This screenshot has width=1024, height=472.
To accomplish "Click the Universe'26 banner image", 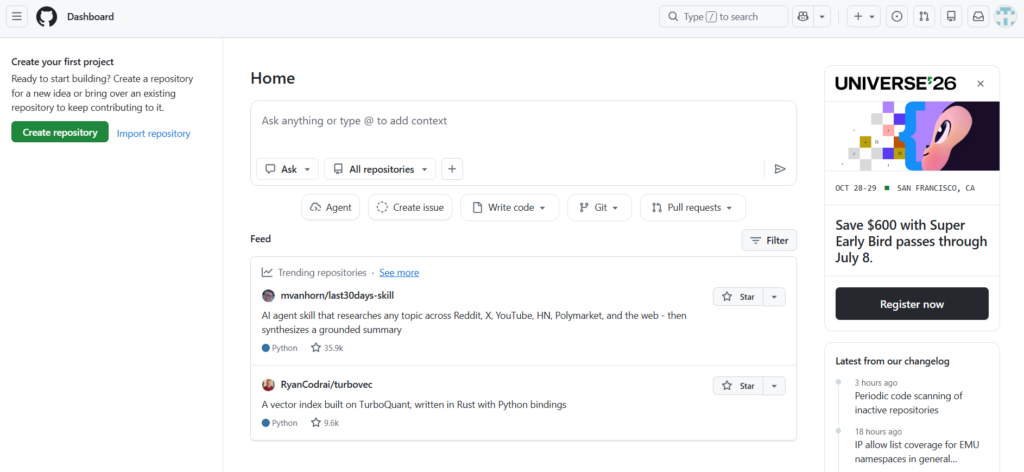I will [912, 136].
